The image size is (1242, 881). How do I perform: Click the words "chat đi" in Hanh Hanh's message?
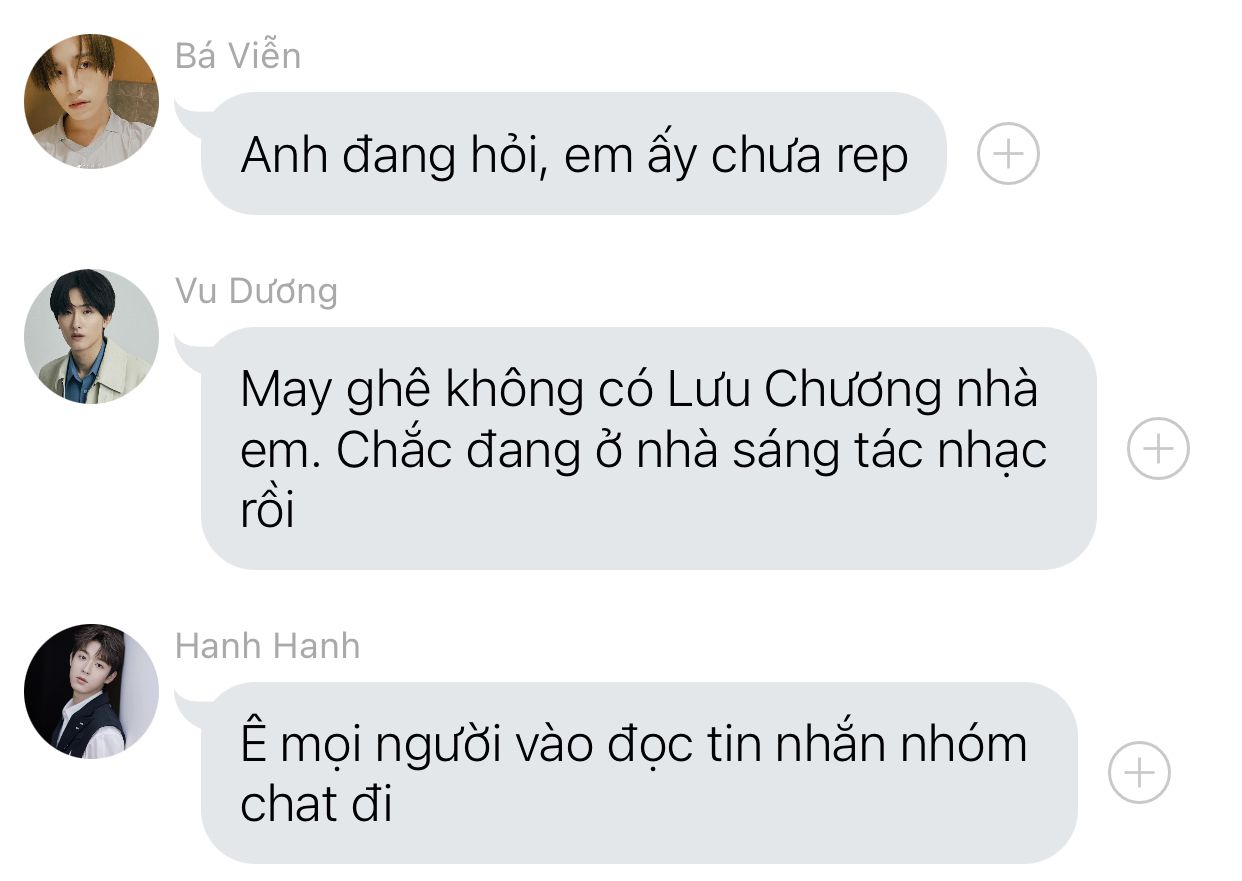316,805
